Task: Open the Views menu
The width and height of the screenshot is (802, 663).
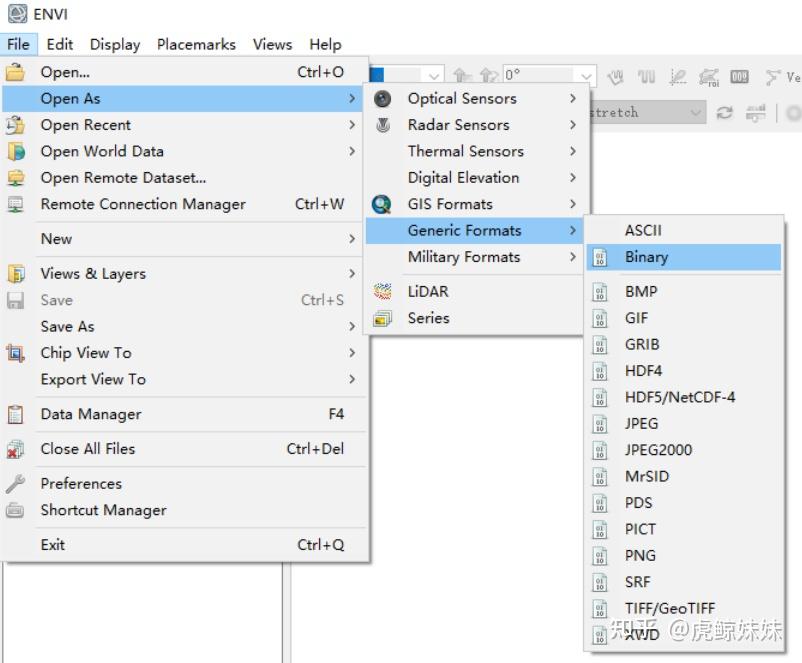Action: (x=273, y=45)
